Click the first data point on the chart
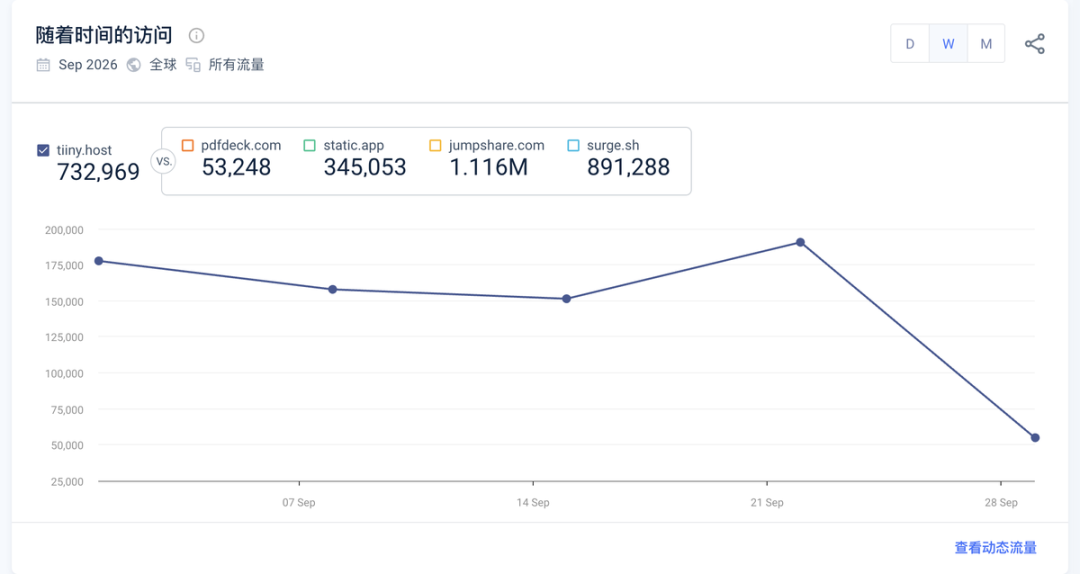The width and height of the screenshot is (1080, 574). tap(98, 261)
